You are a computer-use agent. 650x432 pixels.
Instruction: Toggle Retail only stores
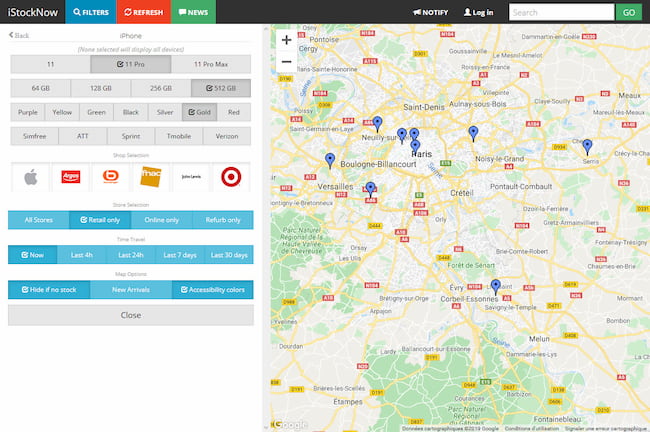100,220
